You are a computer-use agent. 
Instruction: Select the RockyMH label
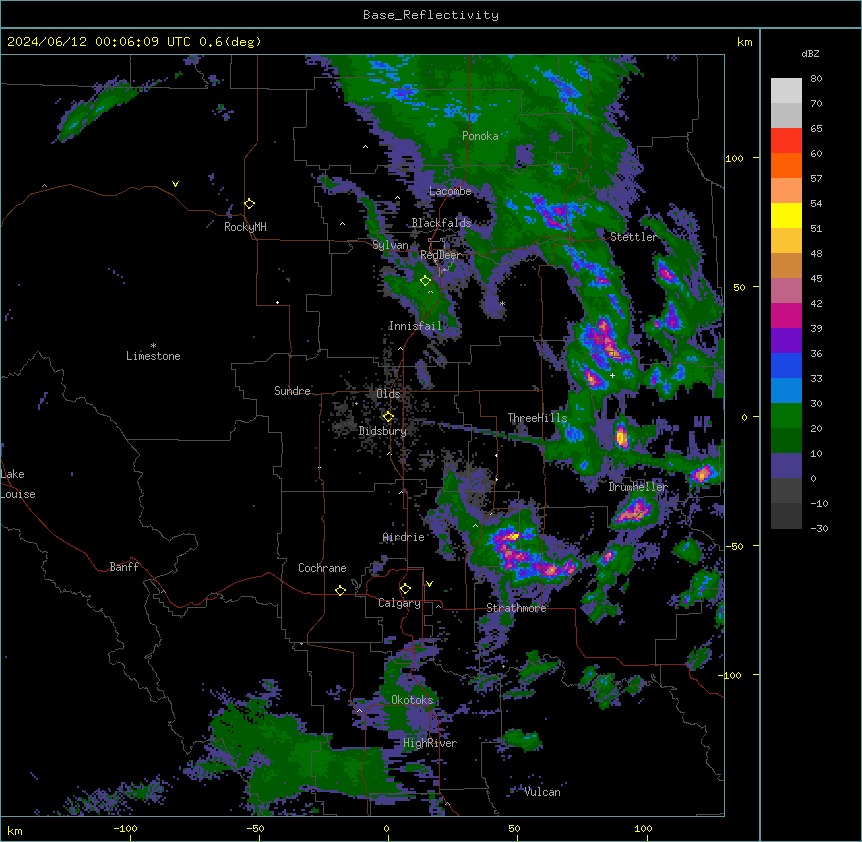click(x=245, y=227)
